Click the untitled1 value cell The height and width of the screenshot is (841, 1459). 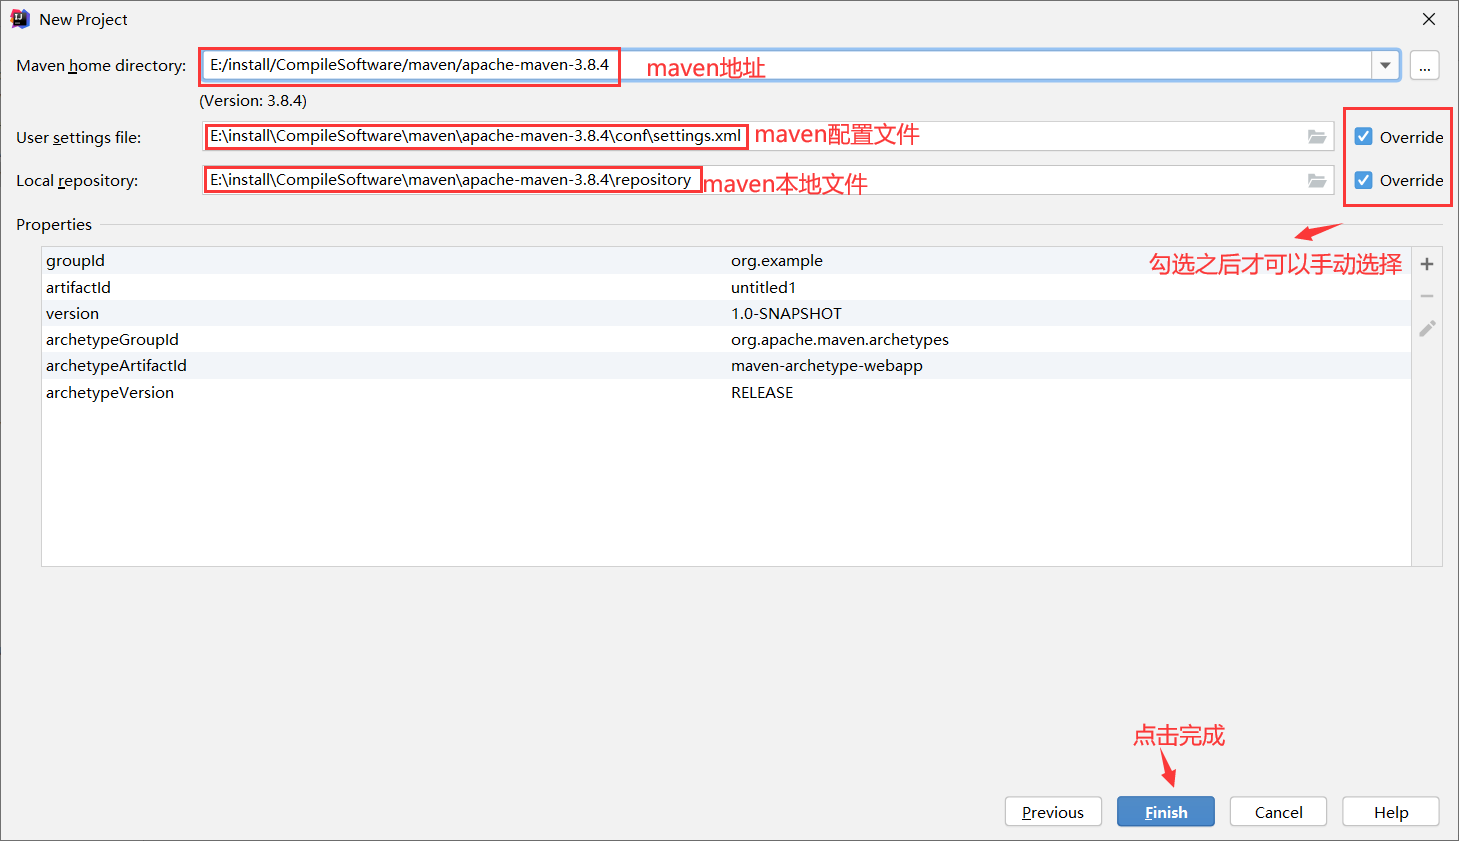763,287
